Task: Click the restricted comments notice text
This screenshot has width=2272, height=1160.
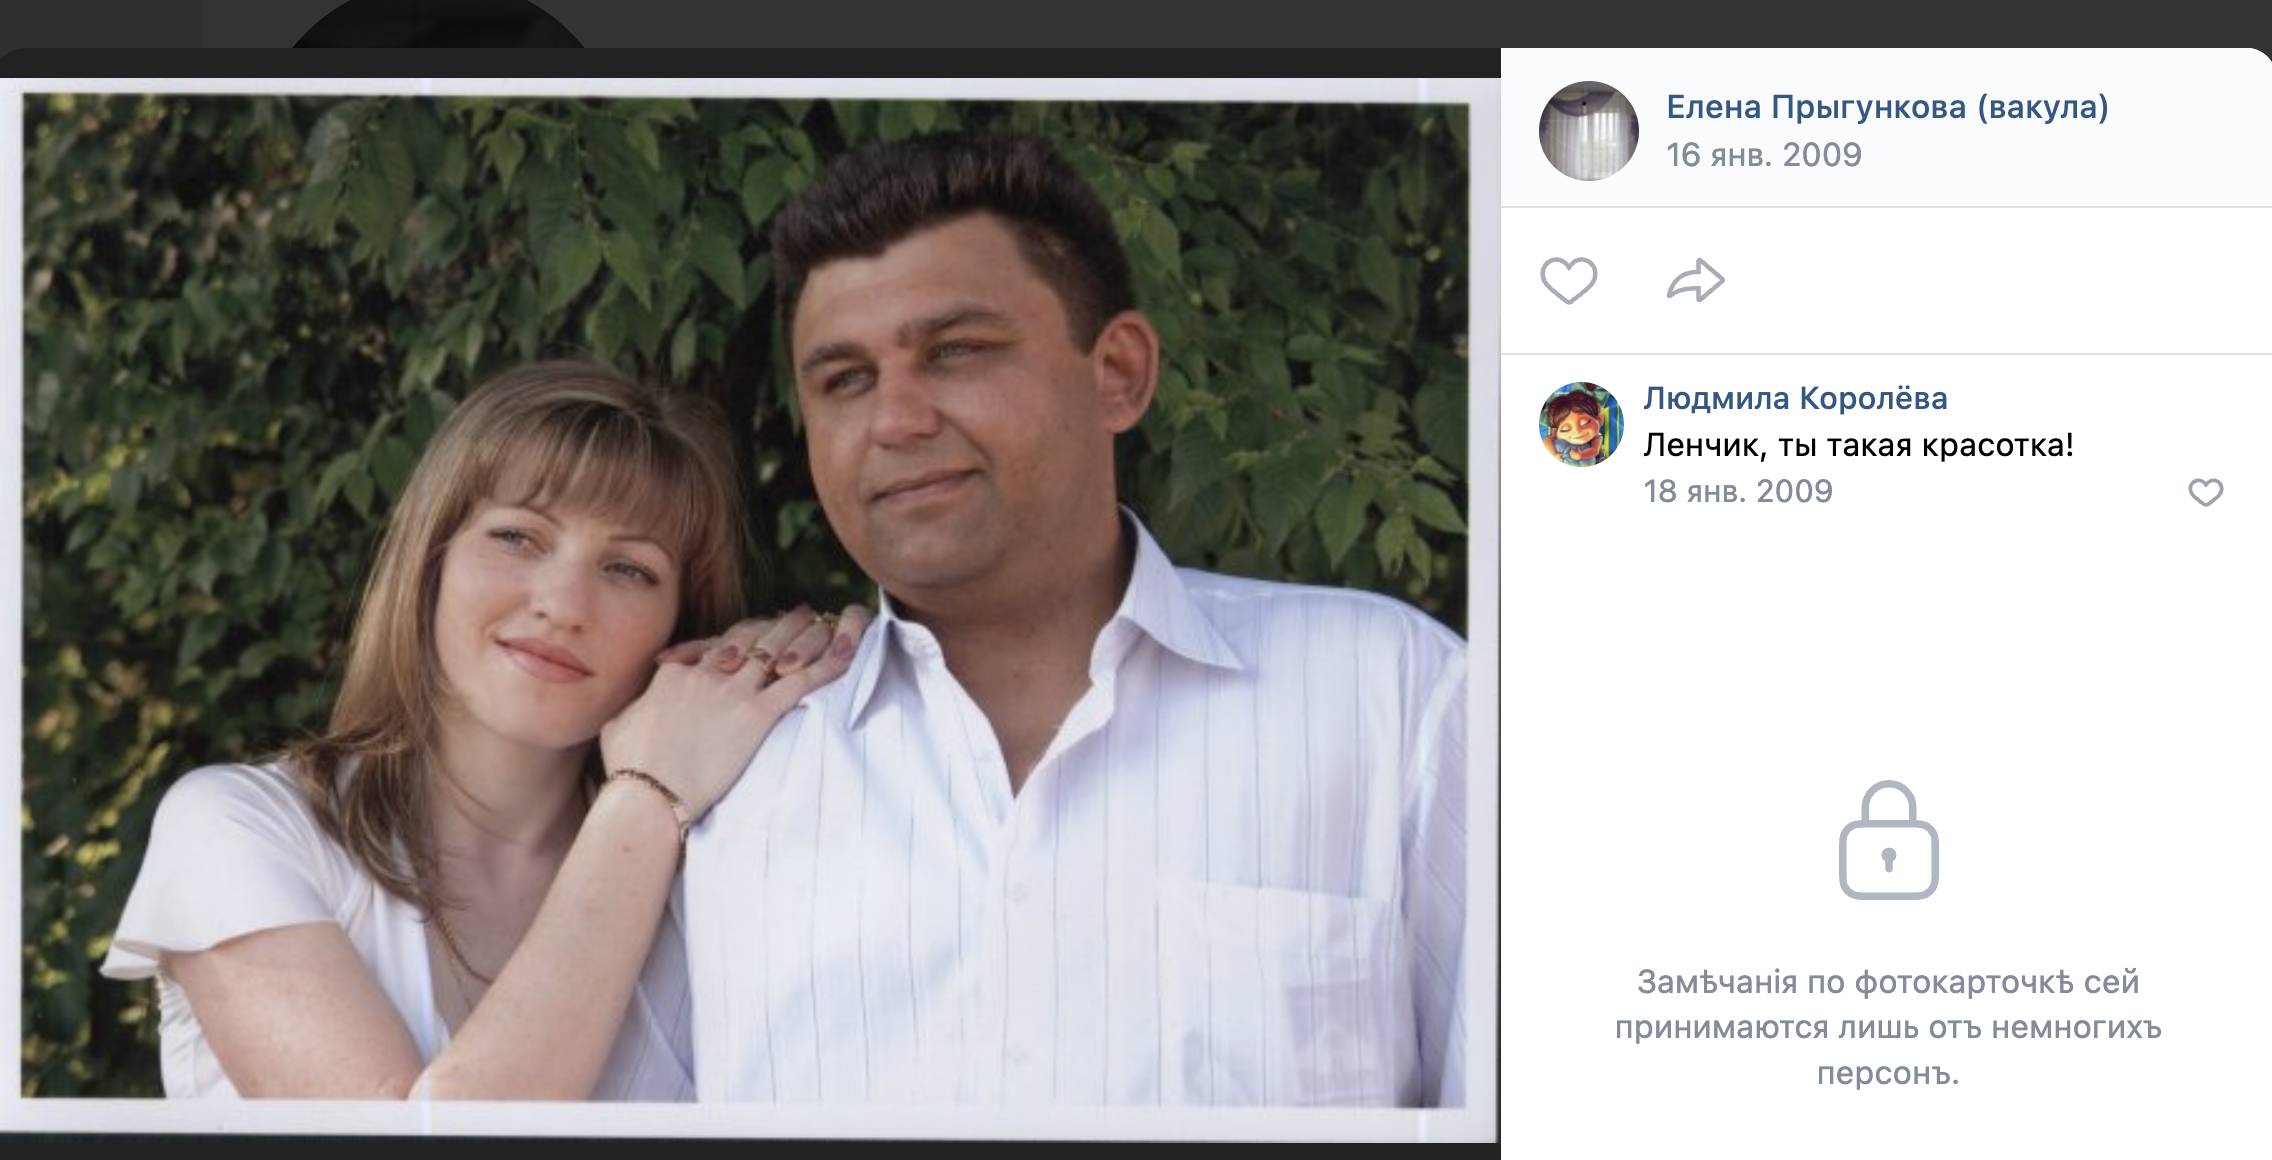Action: [1888, 1027]
